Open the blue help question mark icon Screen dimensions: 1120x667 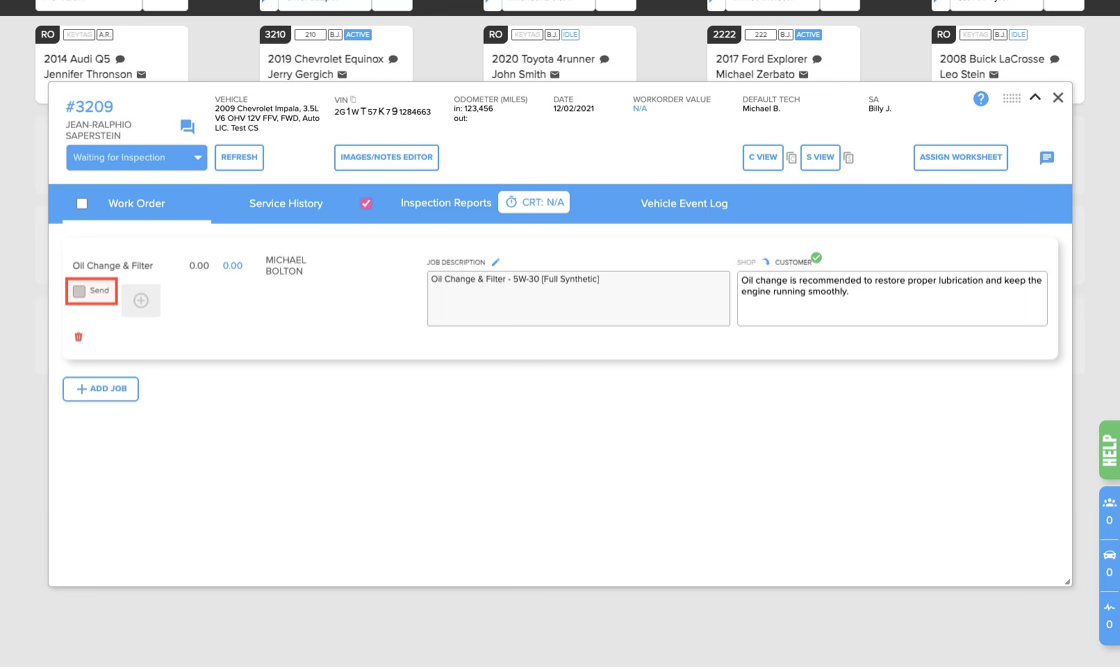coord(980,99)
